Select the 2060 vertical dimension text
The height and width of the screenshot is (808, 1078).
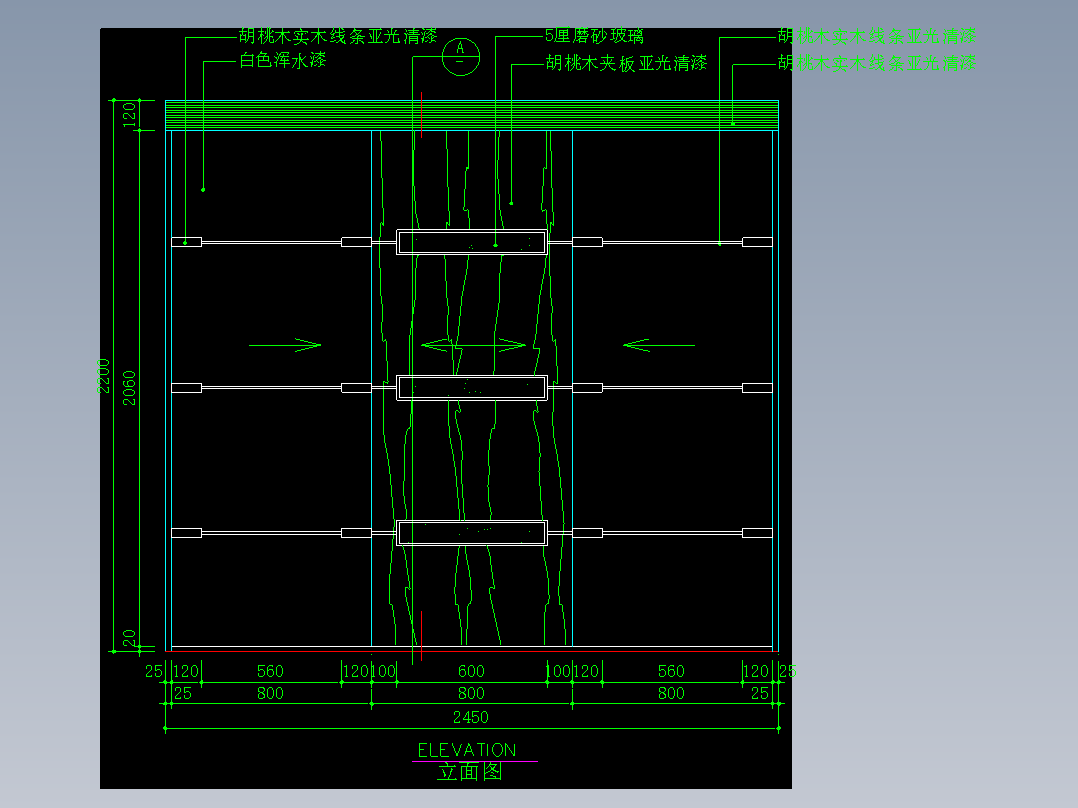(129, 388)
